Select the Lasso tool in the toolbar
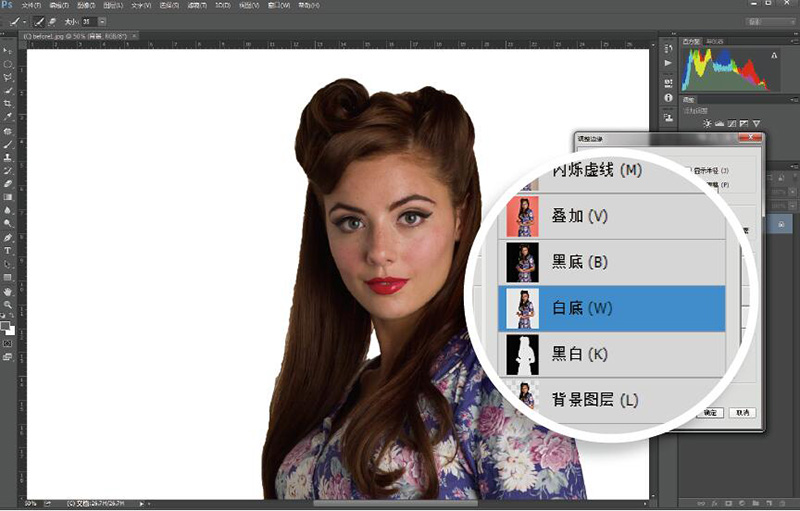The width and height of the screenshot is (800, 511). [x=7, y=76]
